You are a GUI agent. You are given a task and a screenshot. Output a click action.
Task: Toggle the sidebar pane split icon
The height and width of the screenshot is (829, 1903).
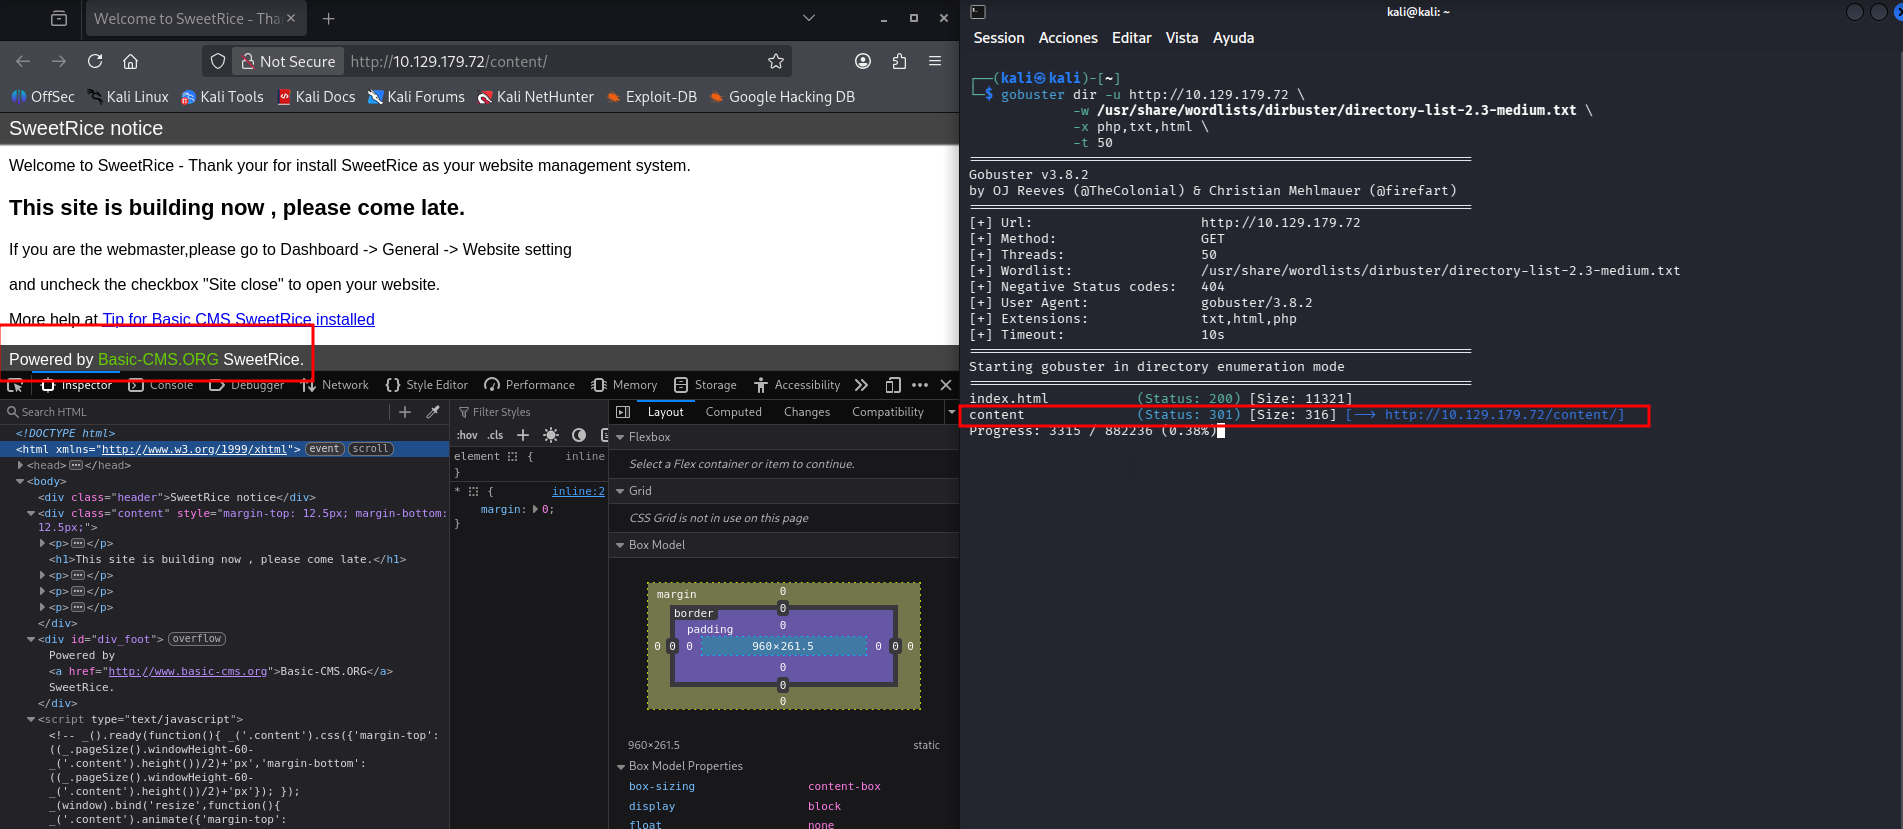click(x=623, y=412)
